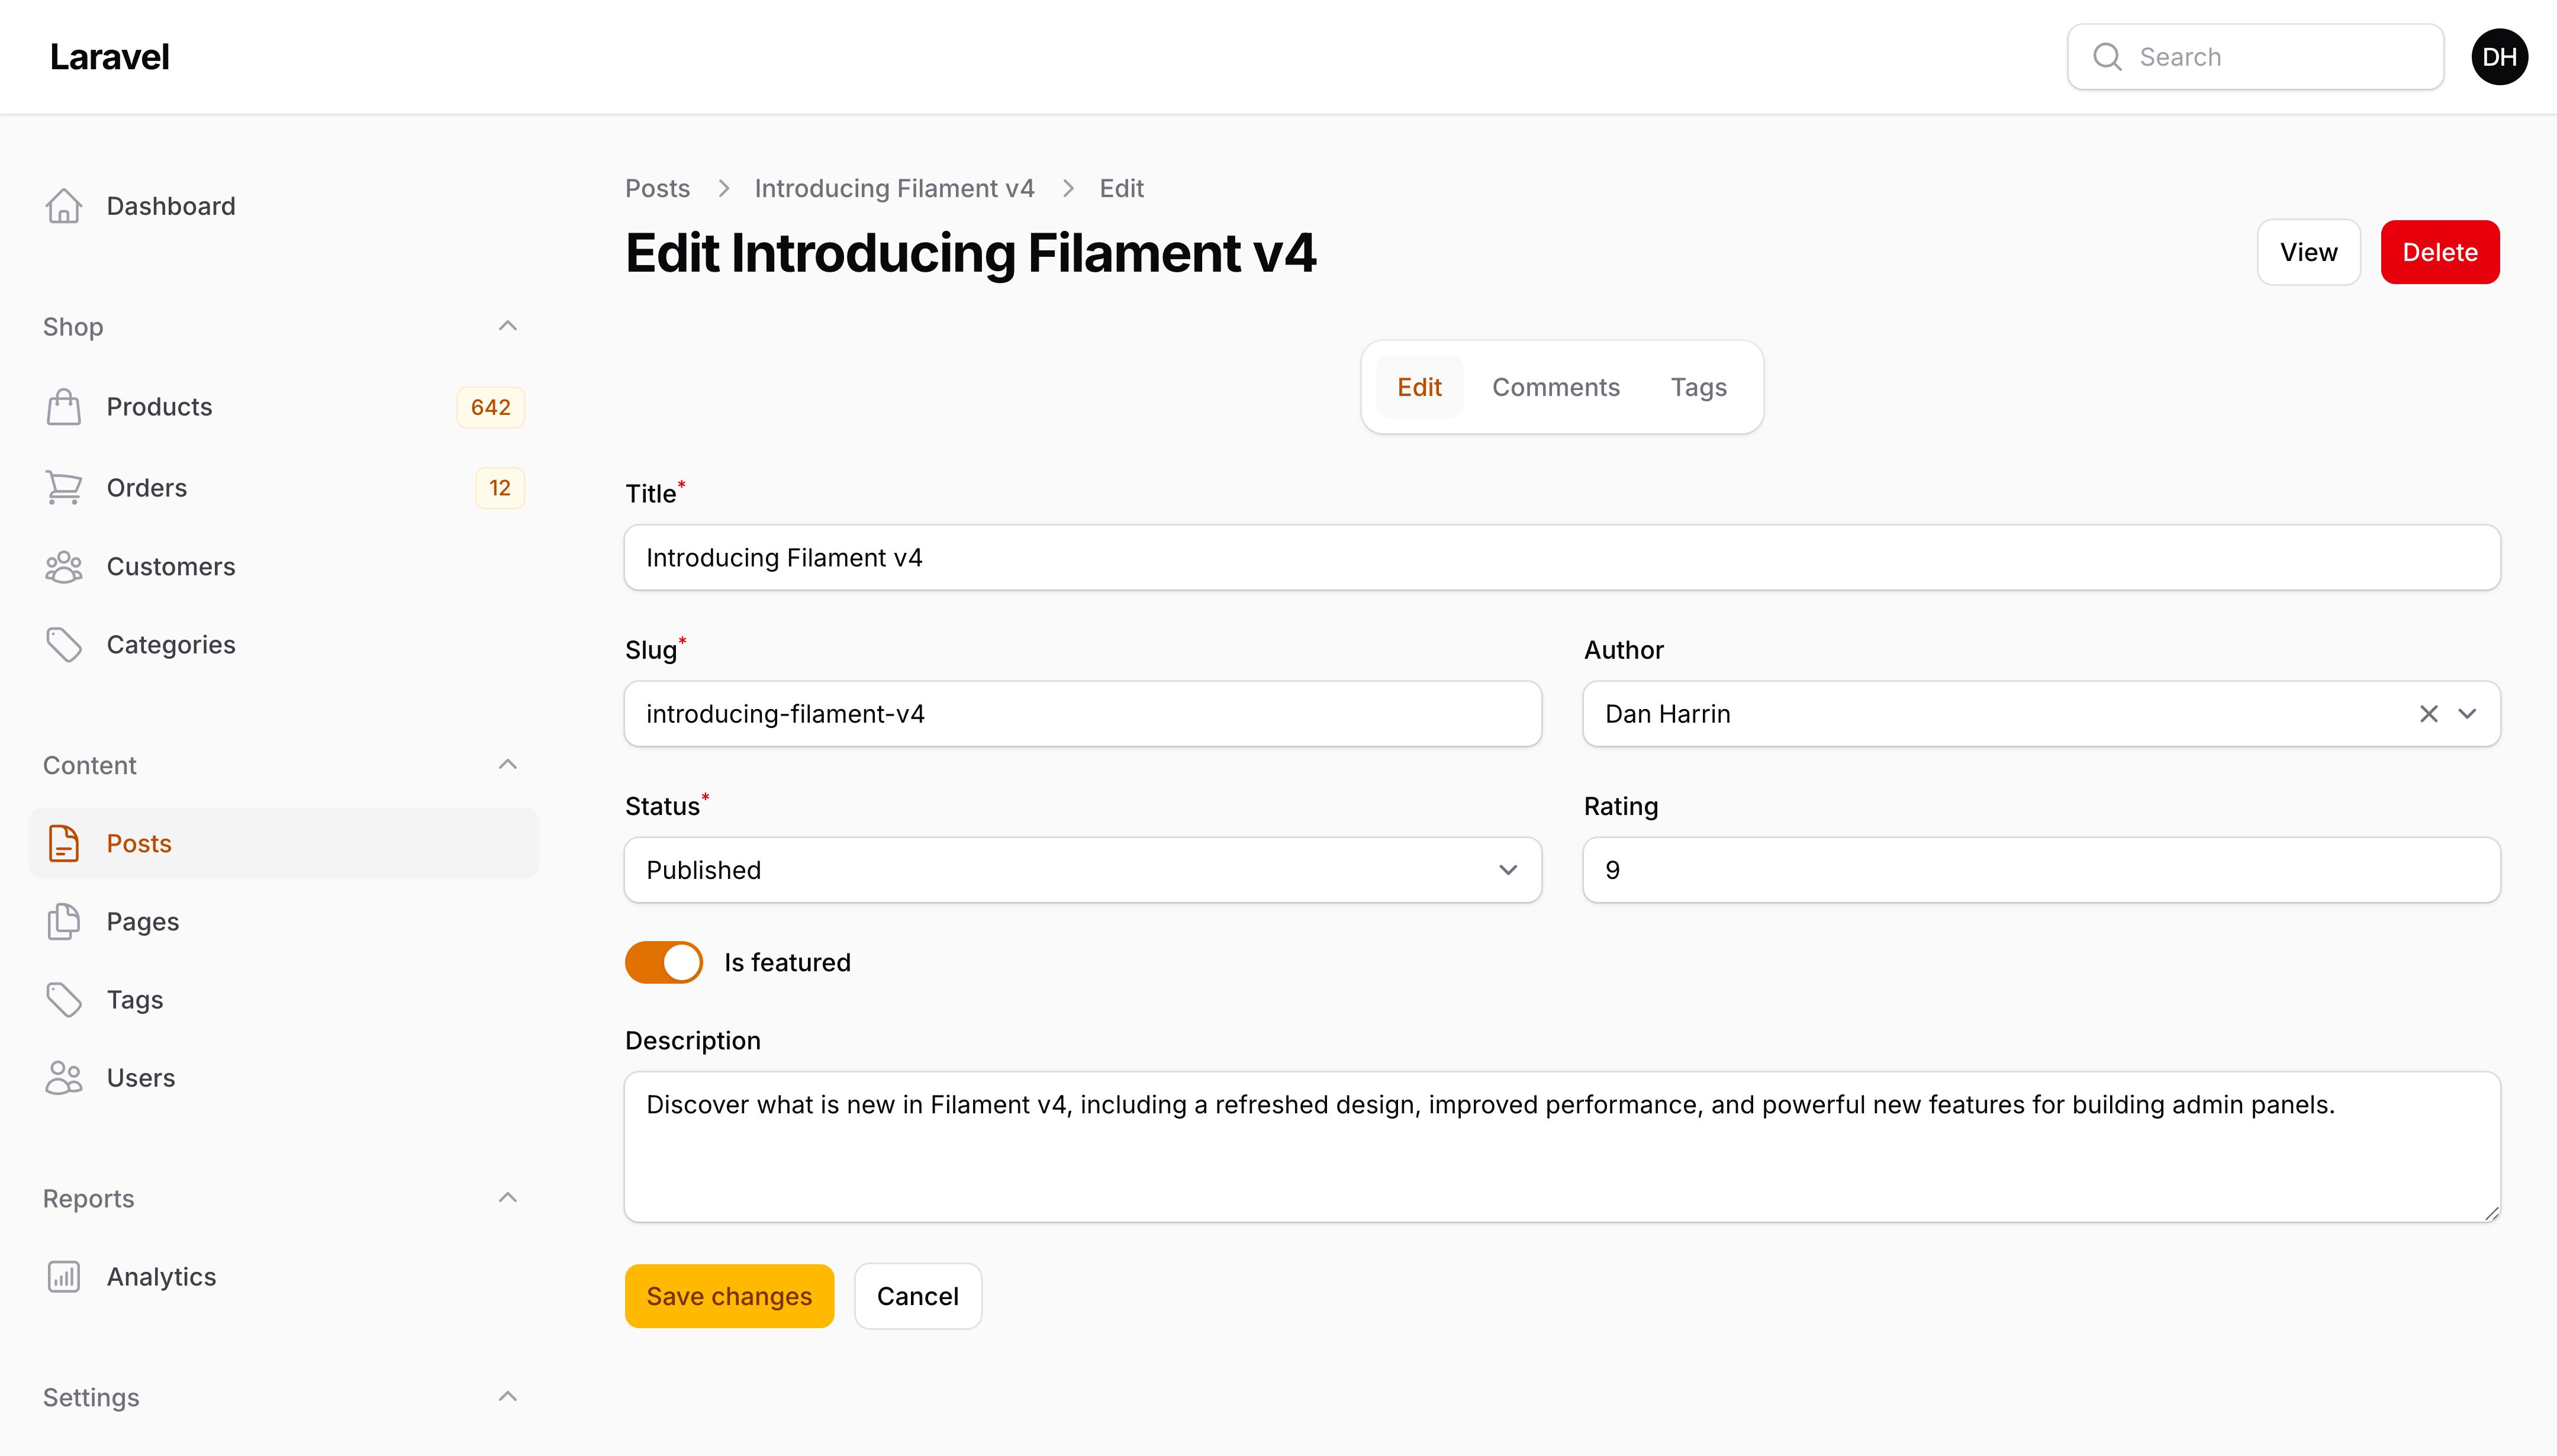Select Posts in the sidebar
The image size is (2557, 1456).
284,843
